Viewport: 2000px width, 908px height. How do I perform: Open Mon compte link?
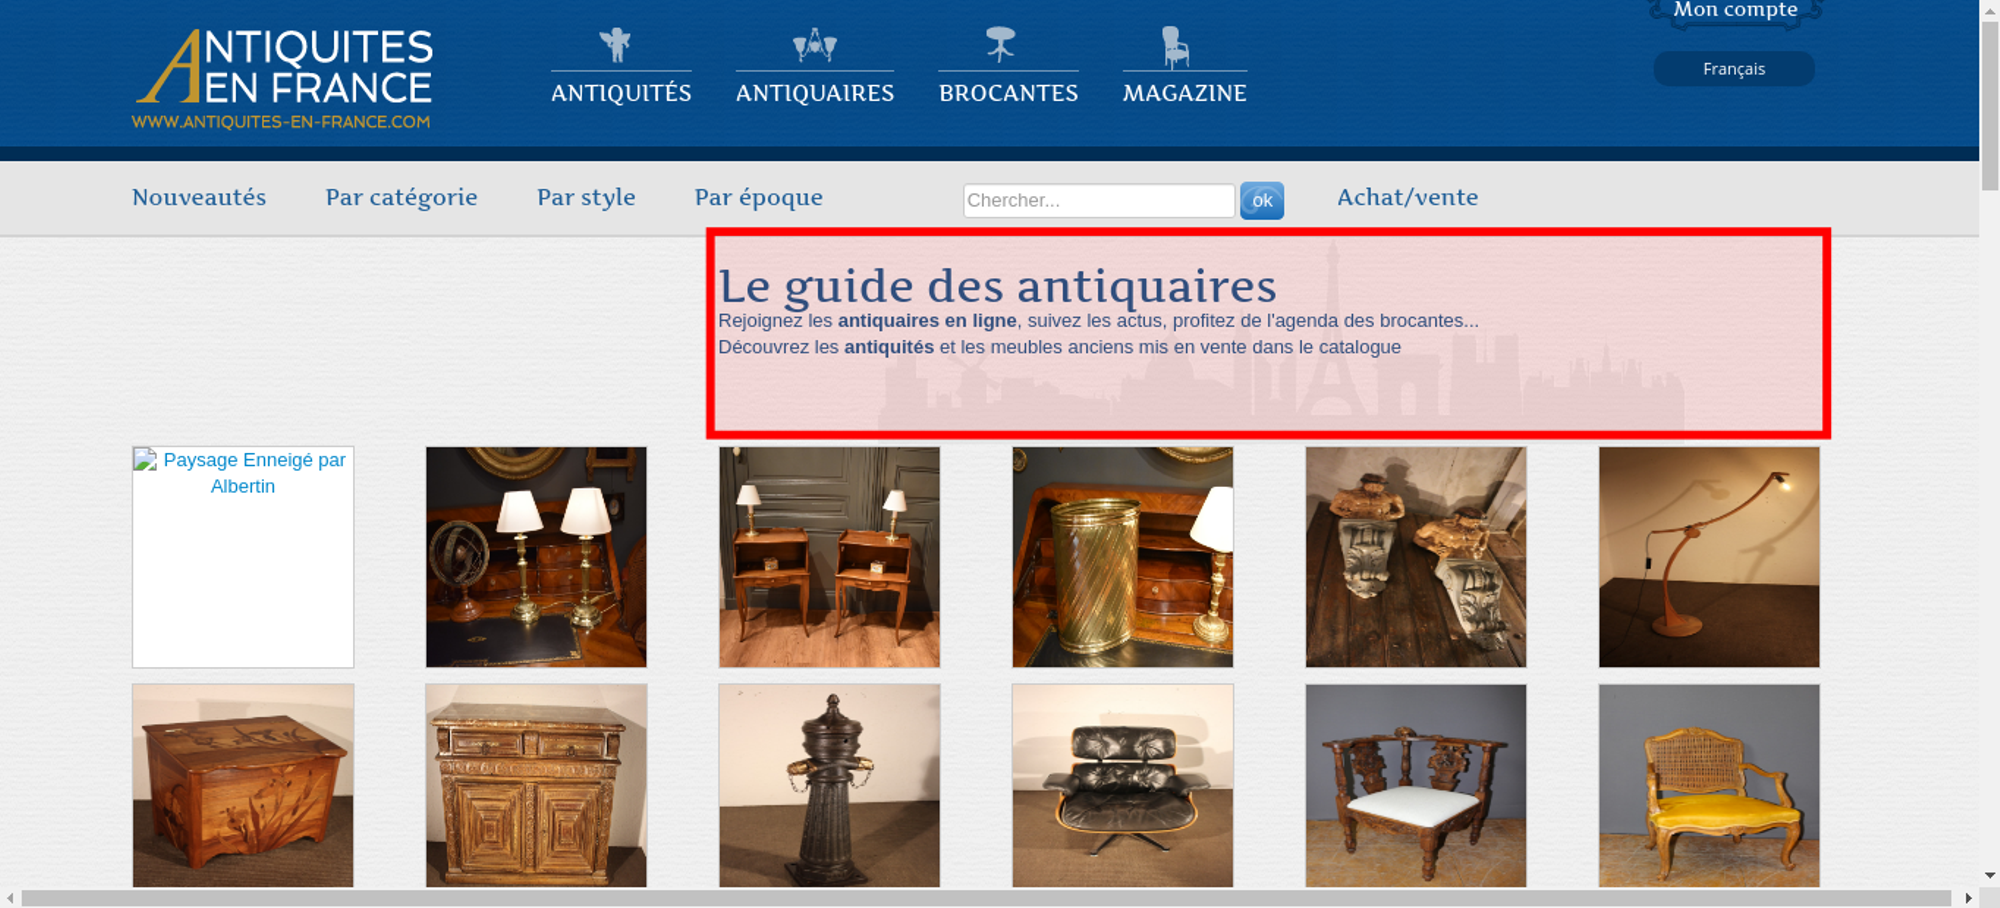(x=1735, y=10)
